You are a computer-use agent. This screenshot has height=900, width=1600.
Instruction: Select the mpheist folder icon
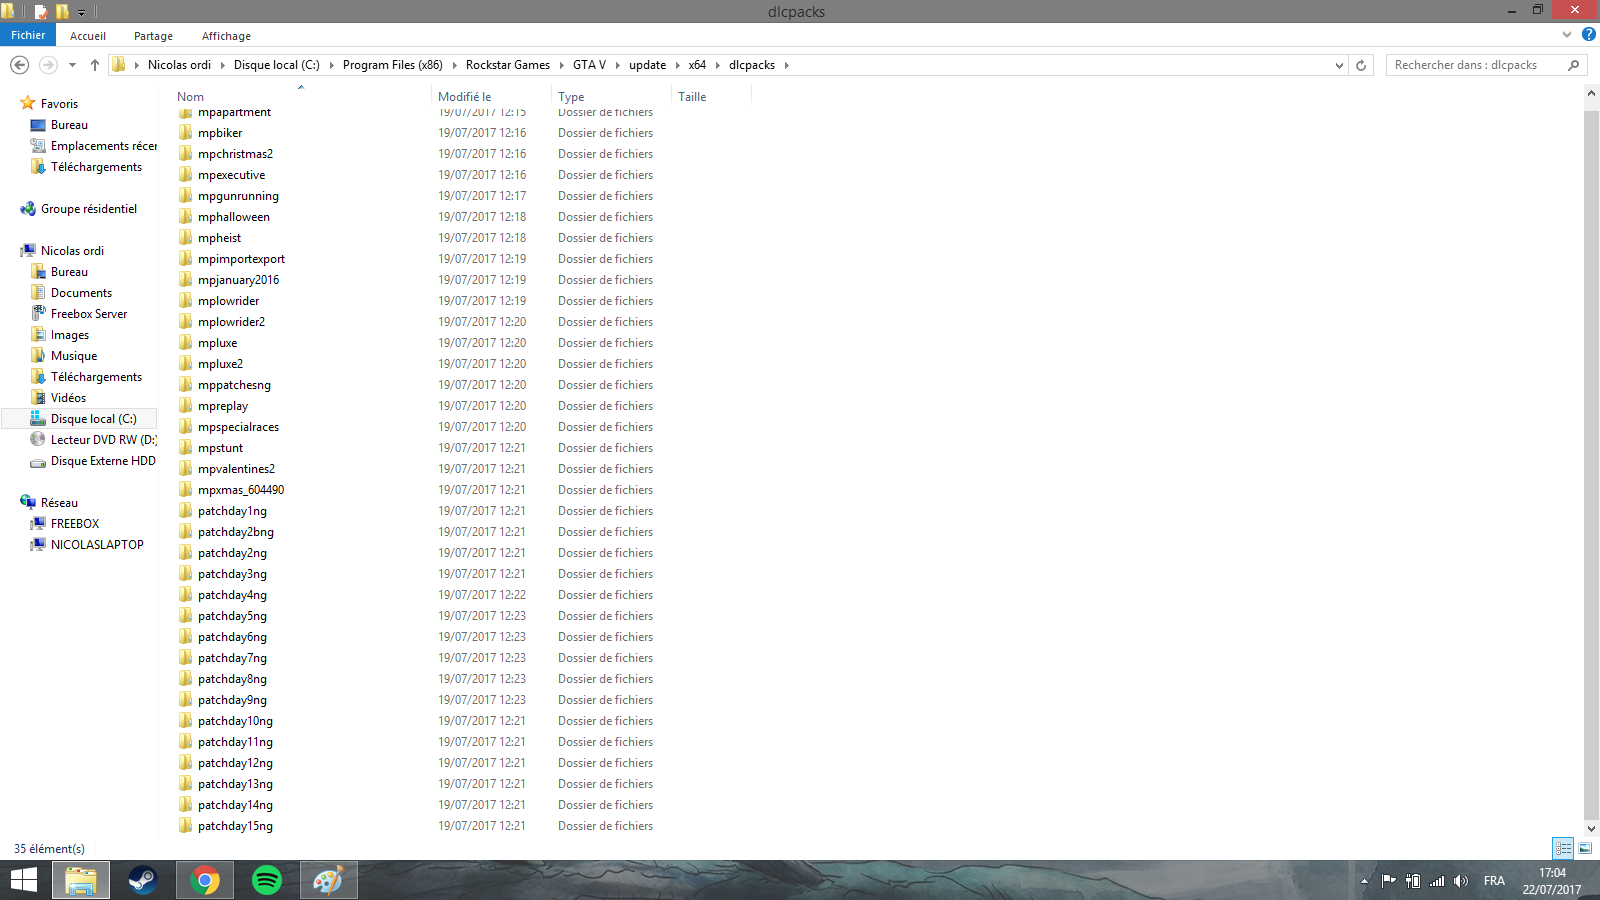click(186, 238)
